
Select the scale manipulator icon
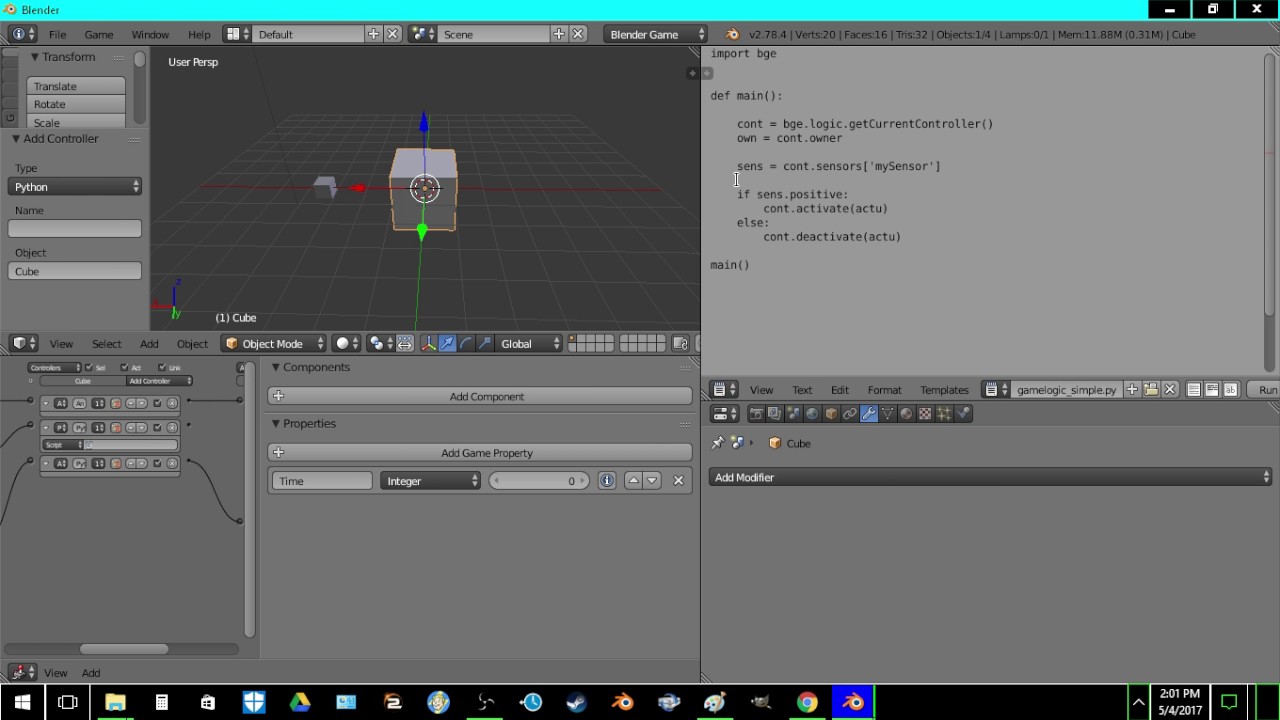point(485,344)
